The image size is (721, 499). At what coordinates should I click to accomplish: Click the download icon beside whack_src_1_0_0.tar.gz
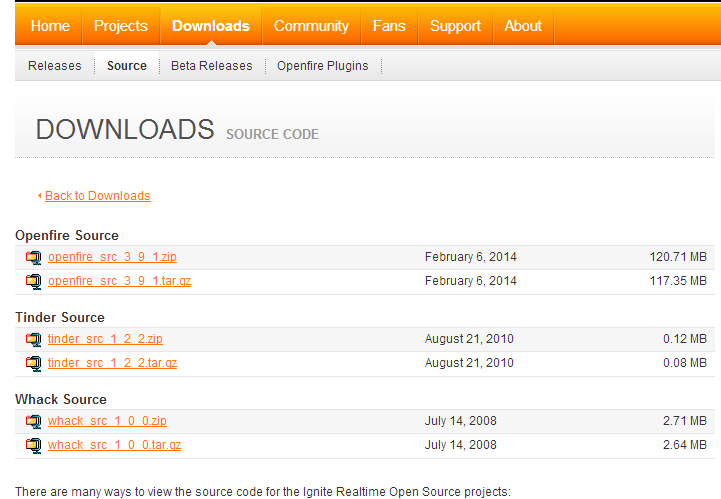[34, 445]
